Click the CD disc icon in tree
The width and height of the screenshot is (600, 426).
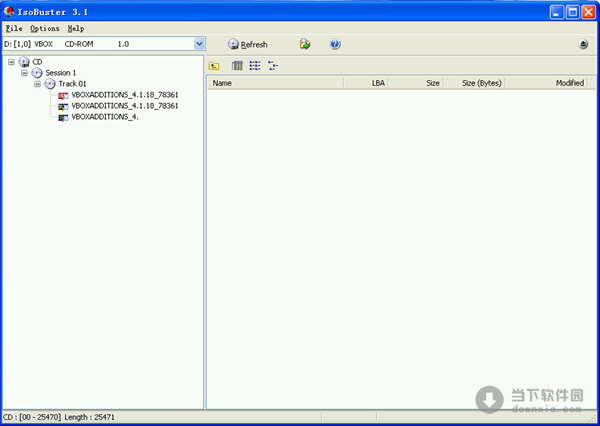click(x=24, y=62)
